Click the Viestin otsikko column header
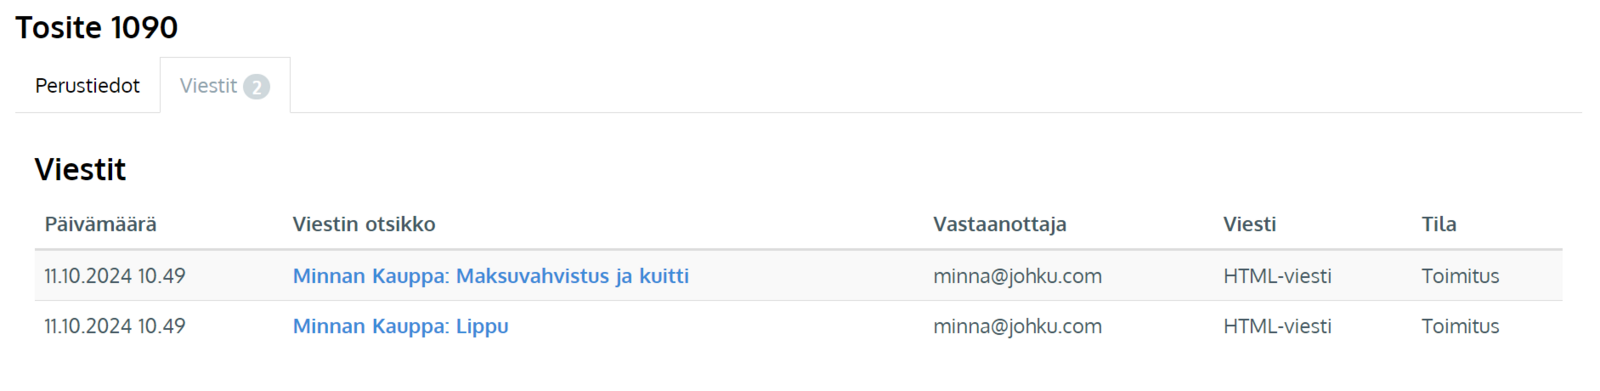The height and width of the screenshot is (391, 1600). pyautogui.click(x=364, y=224)
